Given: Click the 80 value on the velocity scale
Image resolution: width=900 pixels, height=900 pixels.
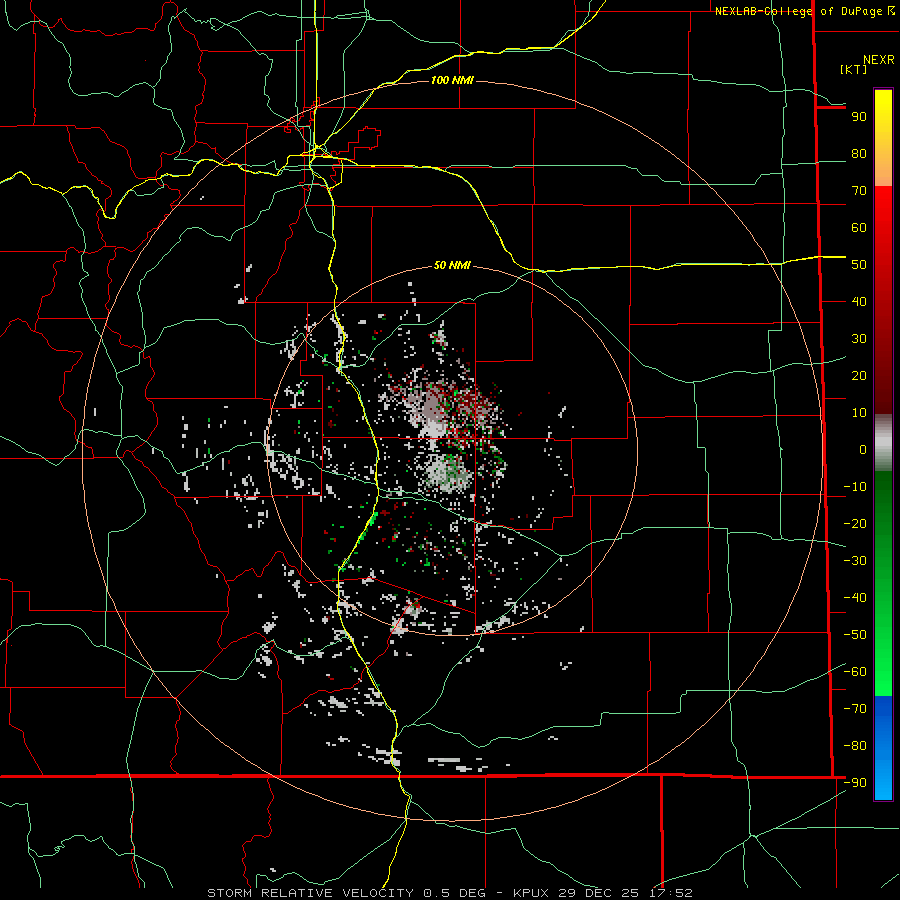Looking at the screenshot, I should (859, 154).
